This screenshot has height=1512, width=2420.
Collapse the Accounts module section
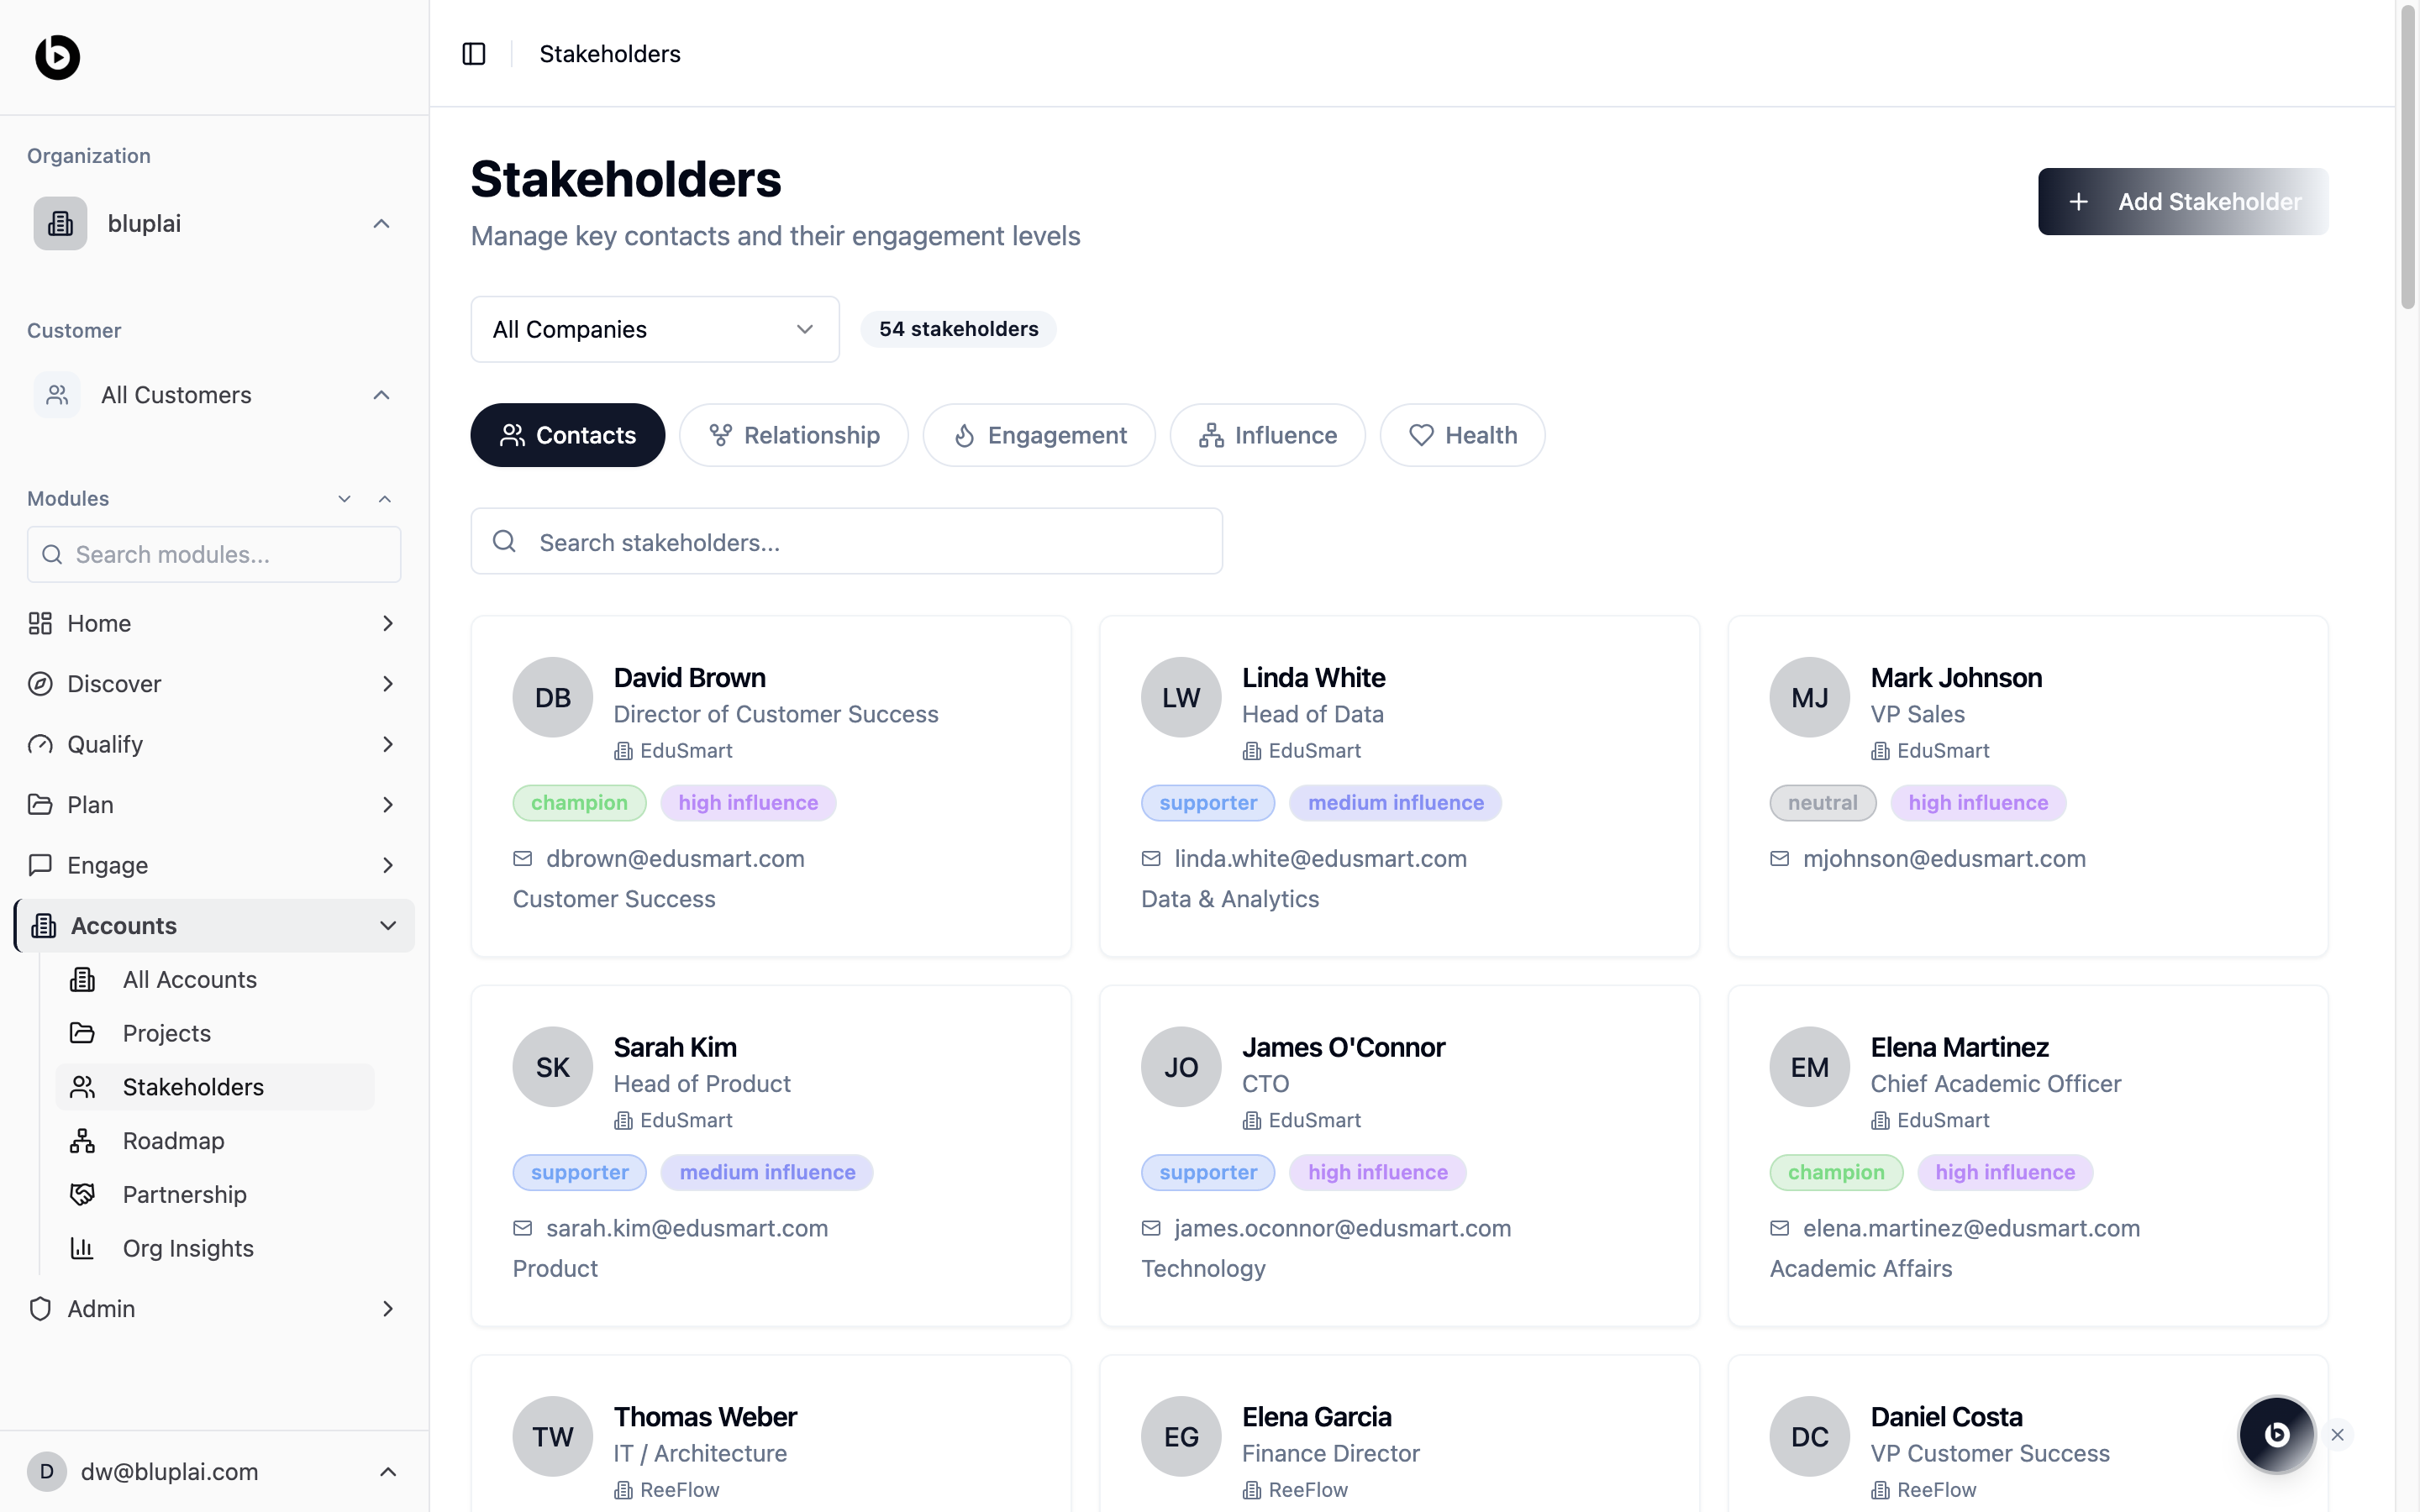(388, 926)
